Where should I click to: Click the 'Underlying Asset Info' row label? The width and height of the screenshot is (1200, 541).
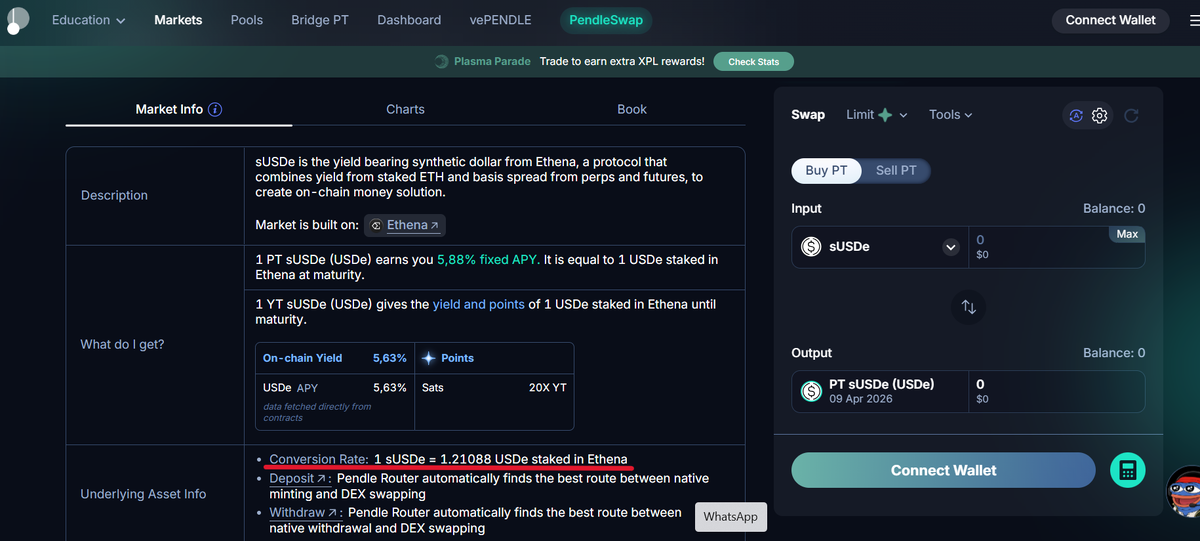pyautogui.click(x=144, y=494)
